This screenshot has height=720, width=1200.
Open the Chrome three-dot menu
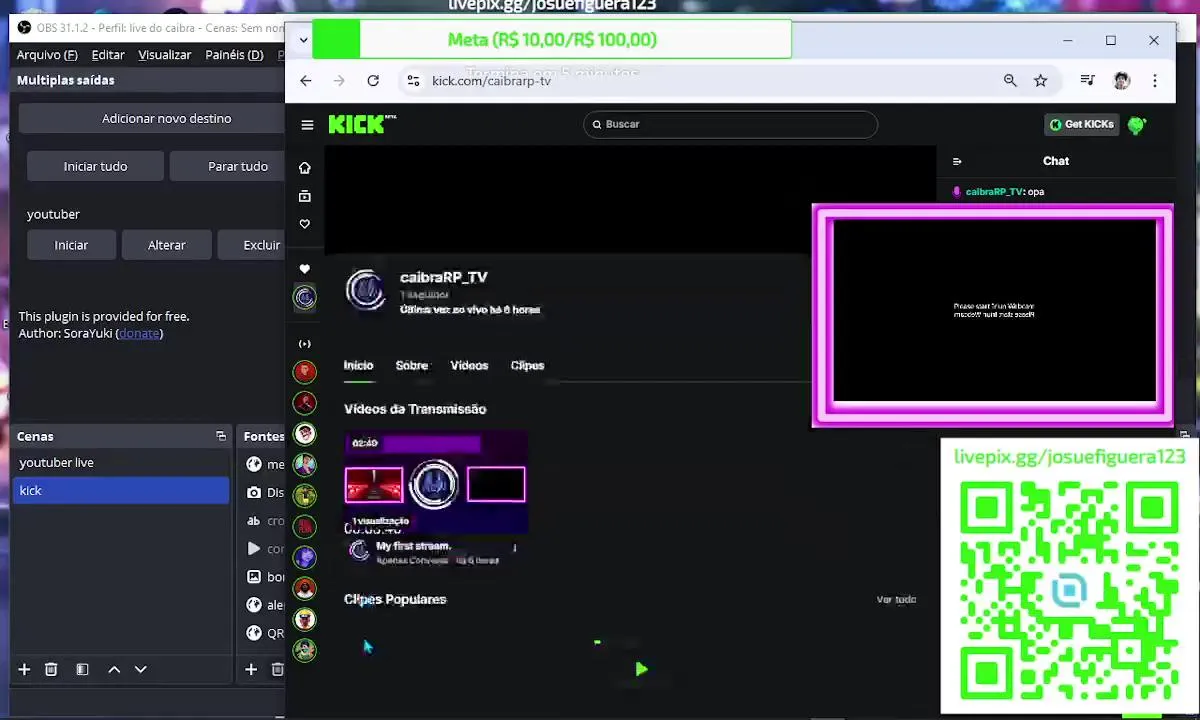1155,81
